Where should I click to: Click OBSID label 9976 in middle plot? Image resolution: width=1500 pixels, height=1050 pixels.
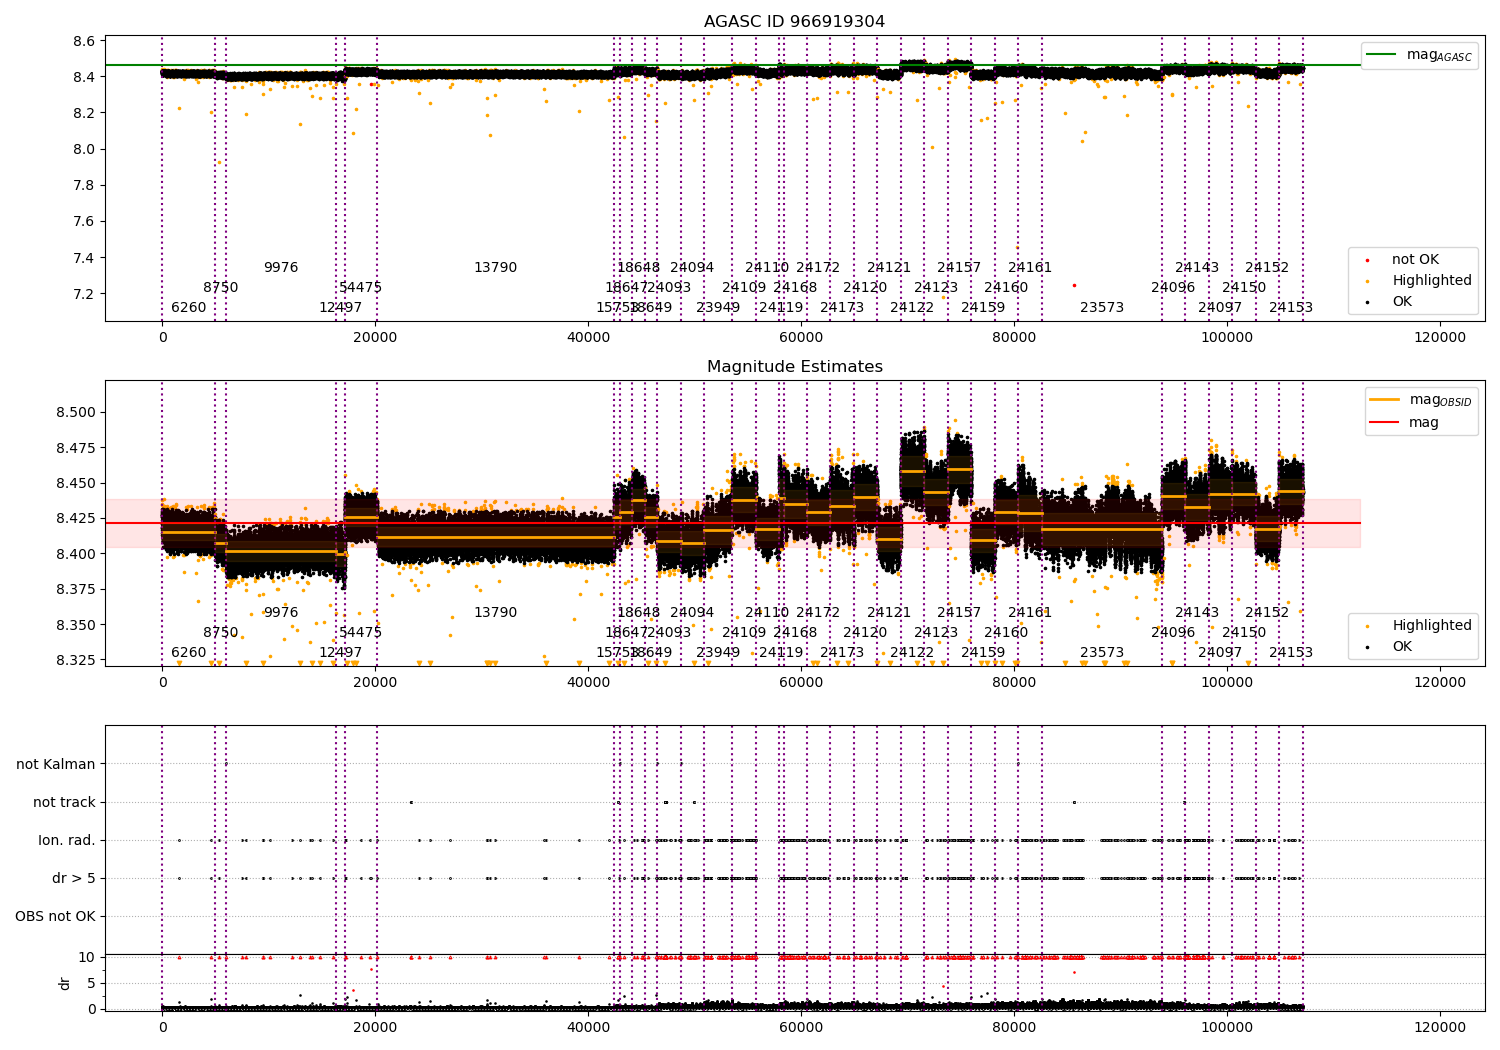(x=281, y=613)
